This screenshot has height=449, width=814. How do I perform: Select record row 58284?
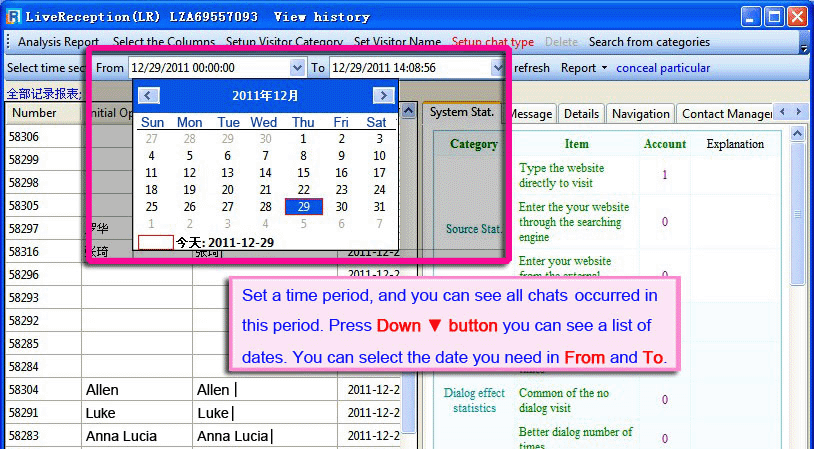click(x=24, y=366)
